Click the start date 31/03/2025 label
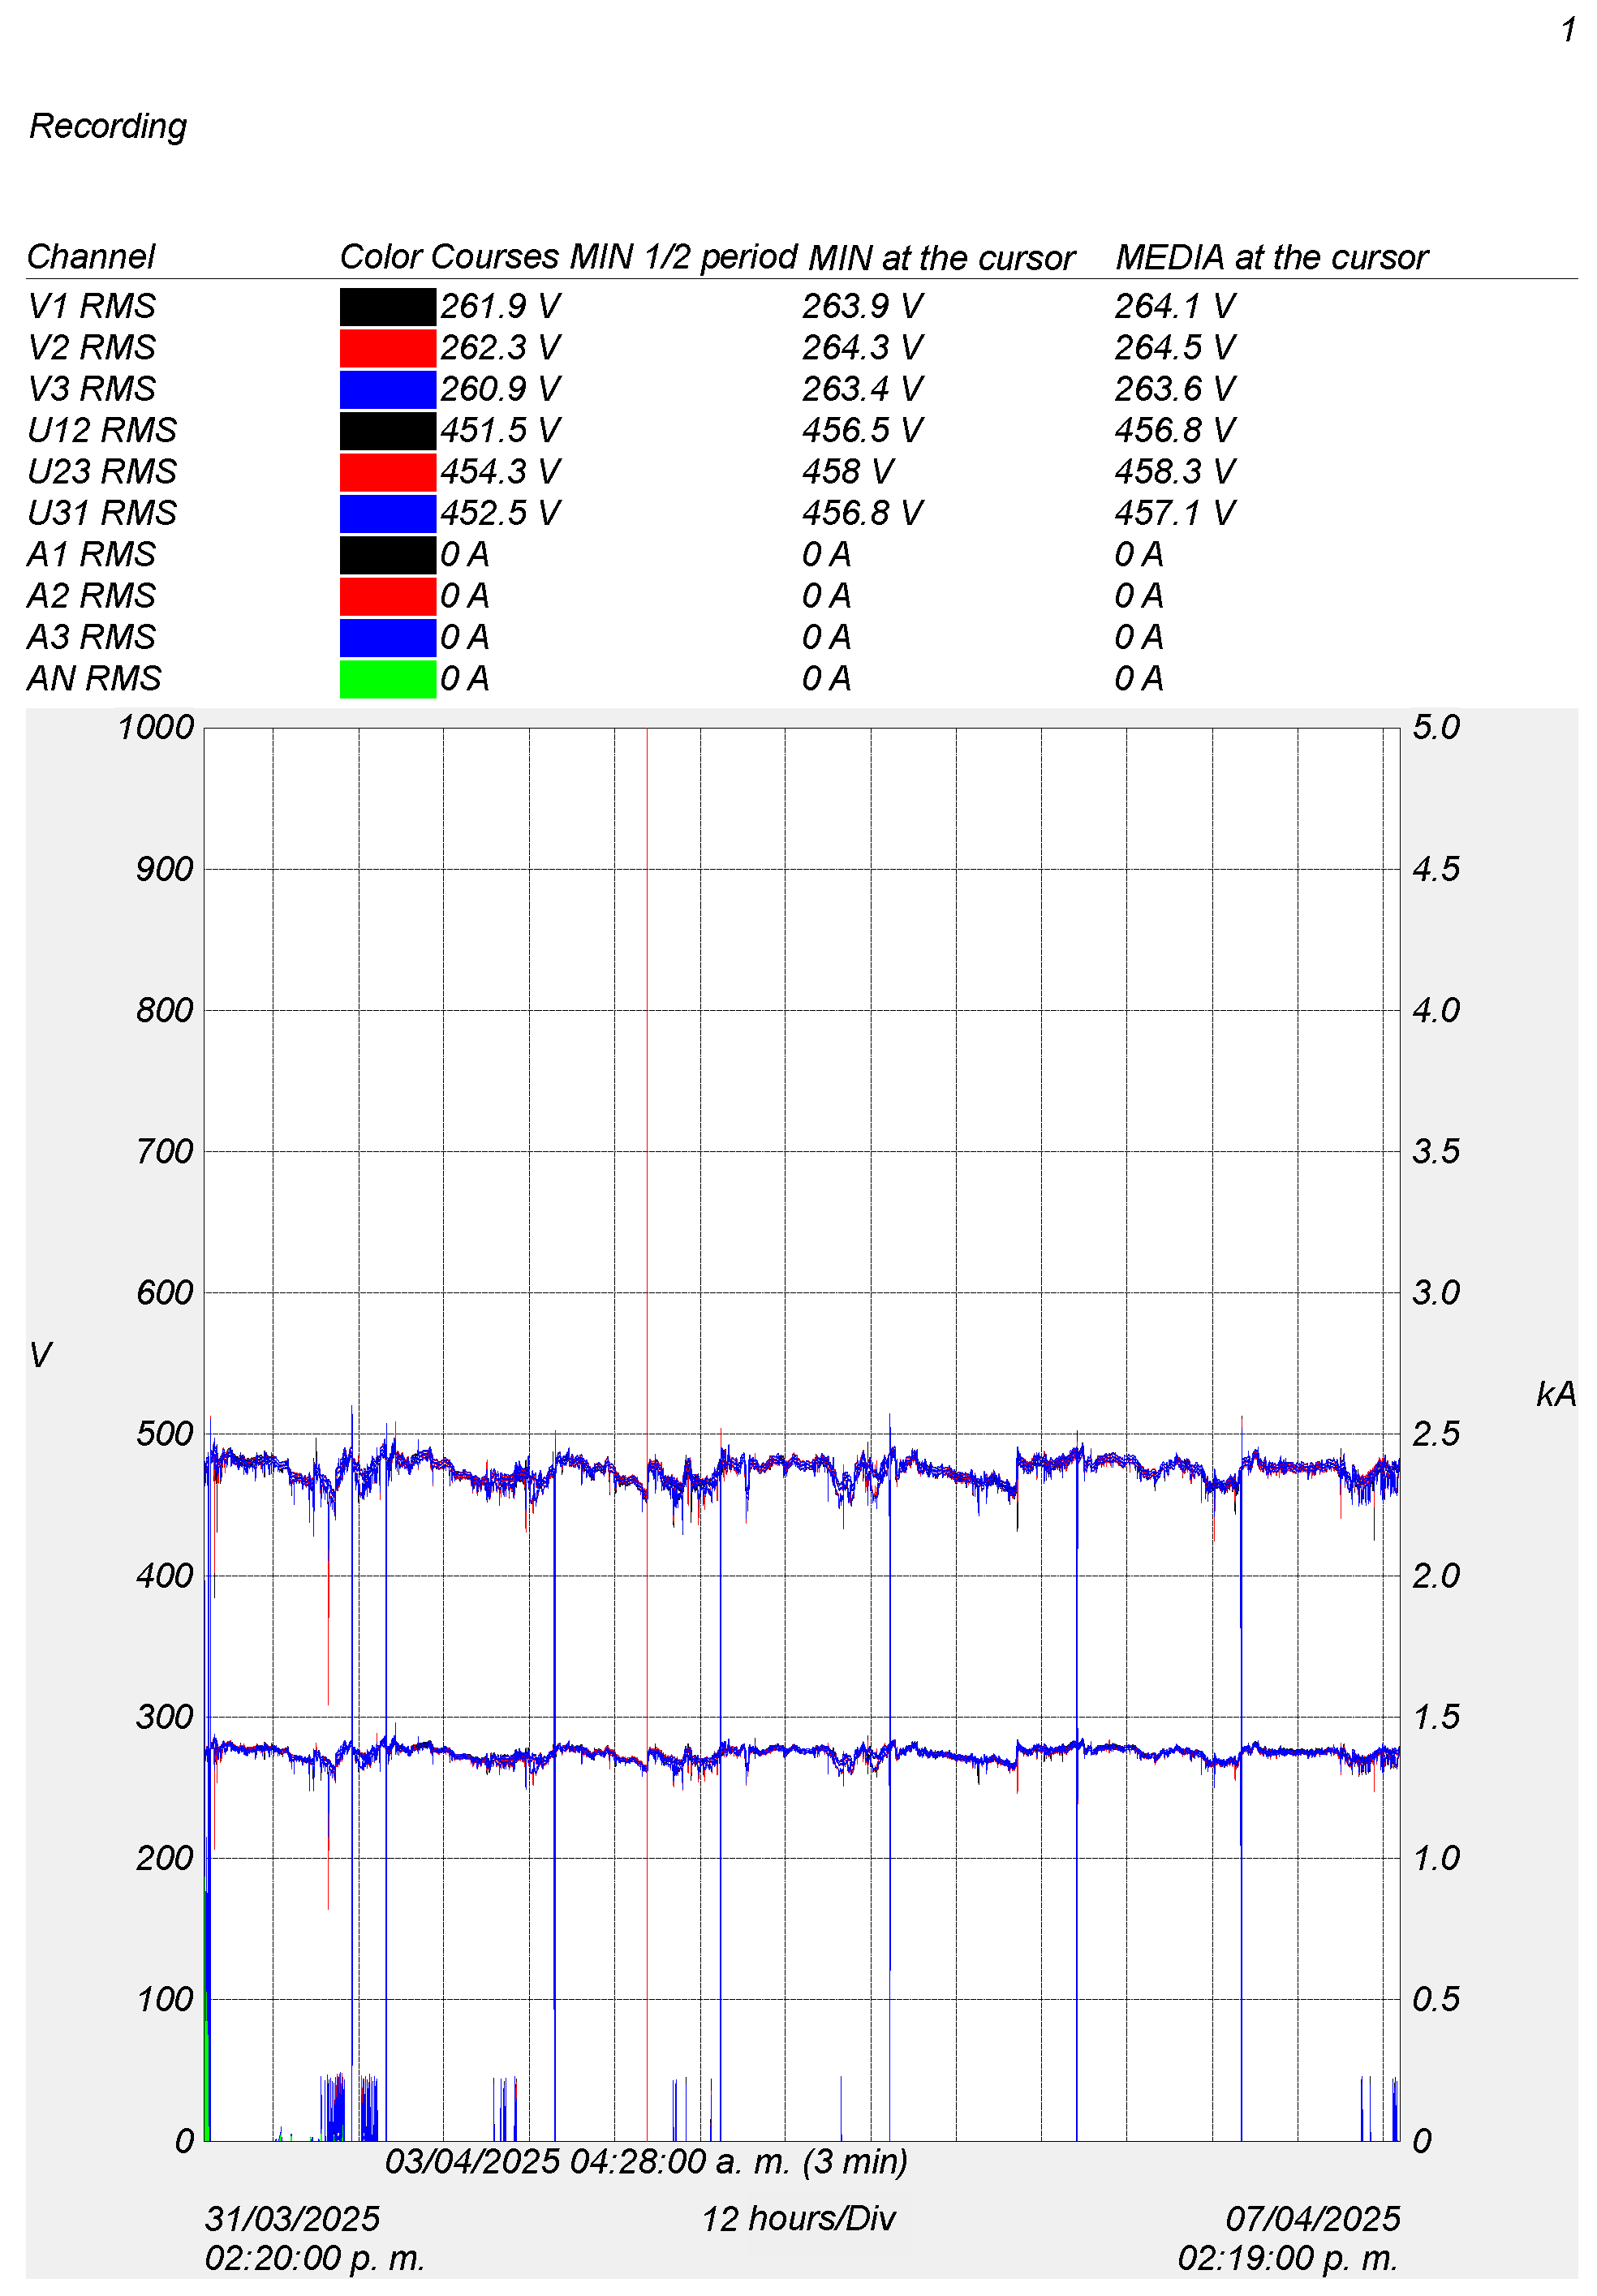Screen dimensions: 1597x2296 click(x=292, y=2218)
